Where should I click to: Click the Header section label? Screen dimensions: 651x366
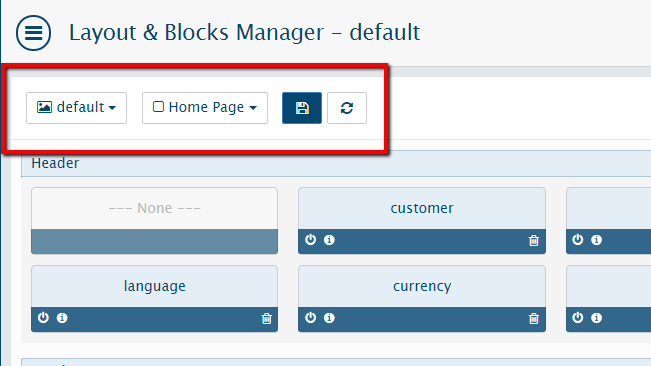tap(55, 163)
